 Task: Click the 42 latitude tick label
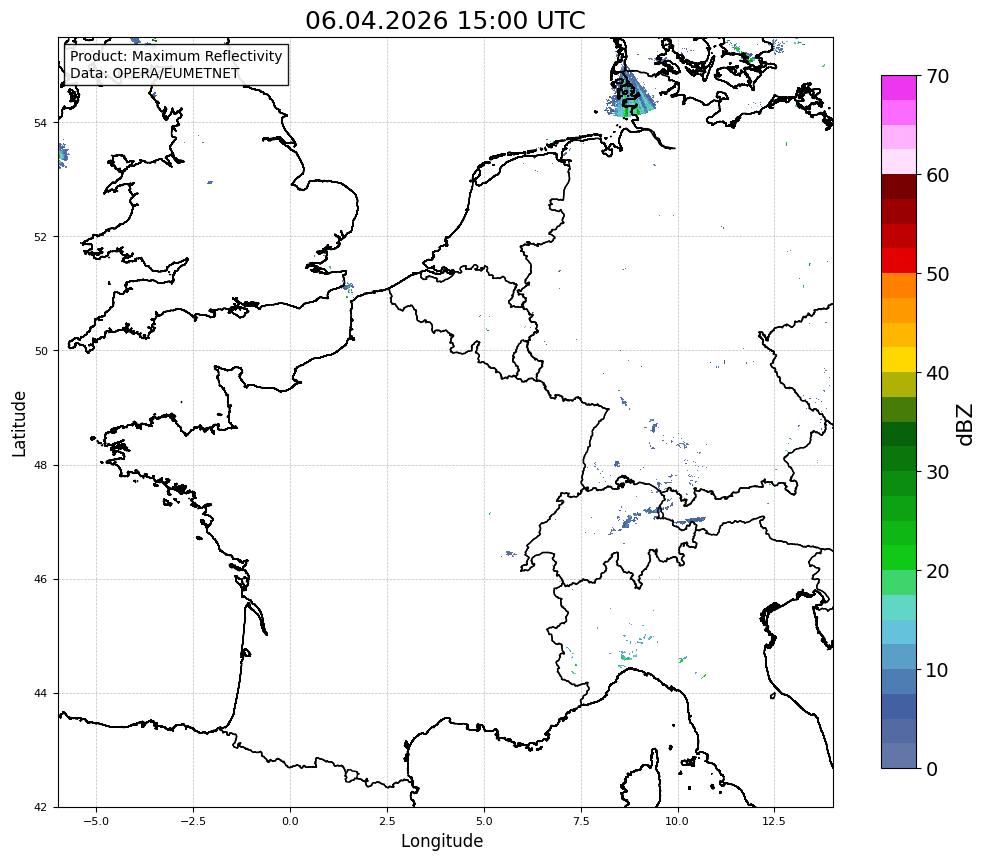40,807
